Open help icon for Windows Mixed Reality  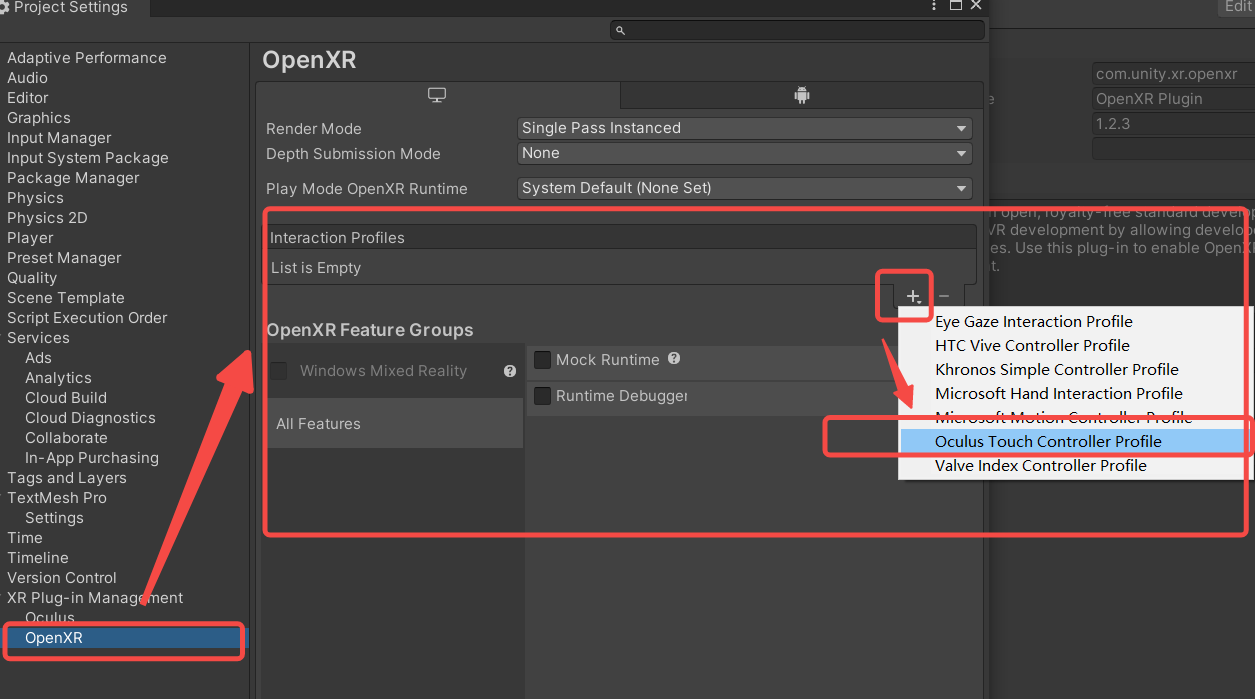(510, 371)
